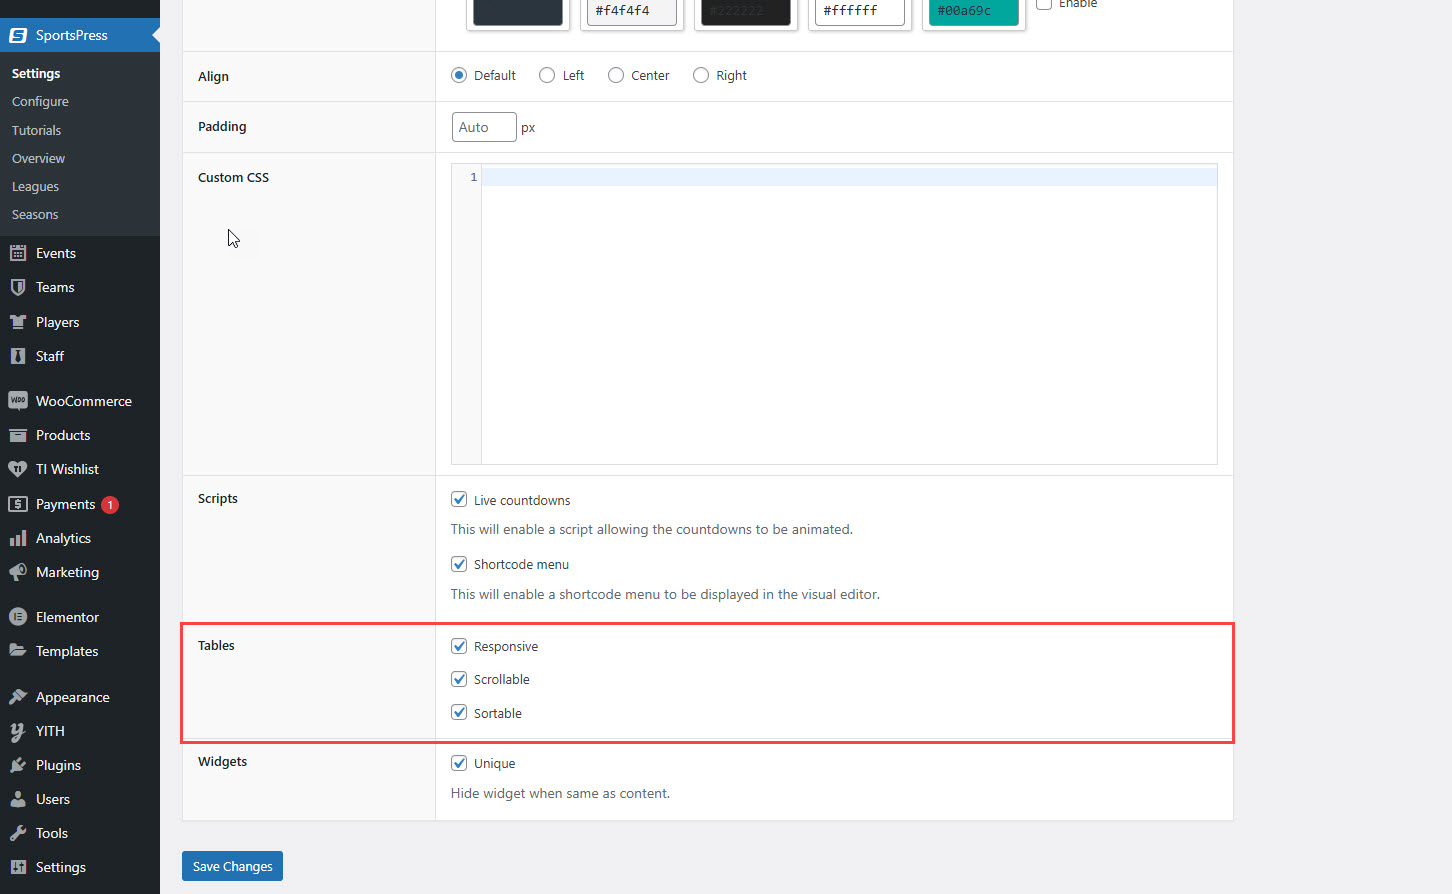Image resolution: width=1452 pixels, height=894 pixels.
Task: Toggle the Live countdowns checkbox
Action: pos(459,499)
